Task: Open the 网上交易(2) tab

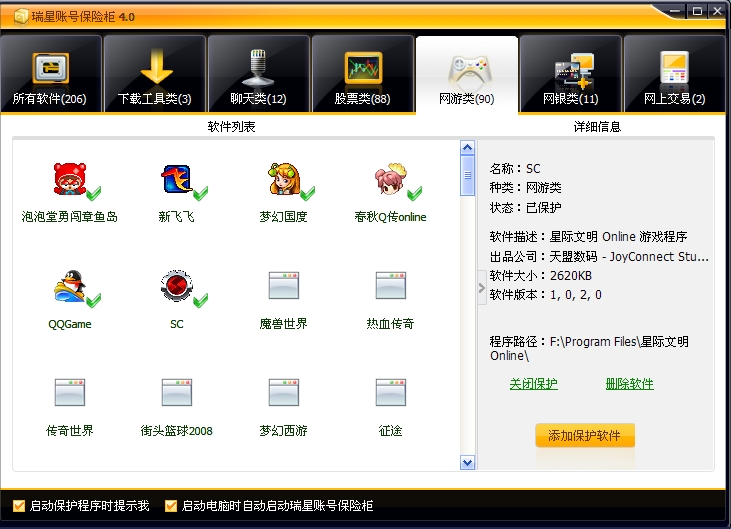Action: coord(675,75)
